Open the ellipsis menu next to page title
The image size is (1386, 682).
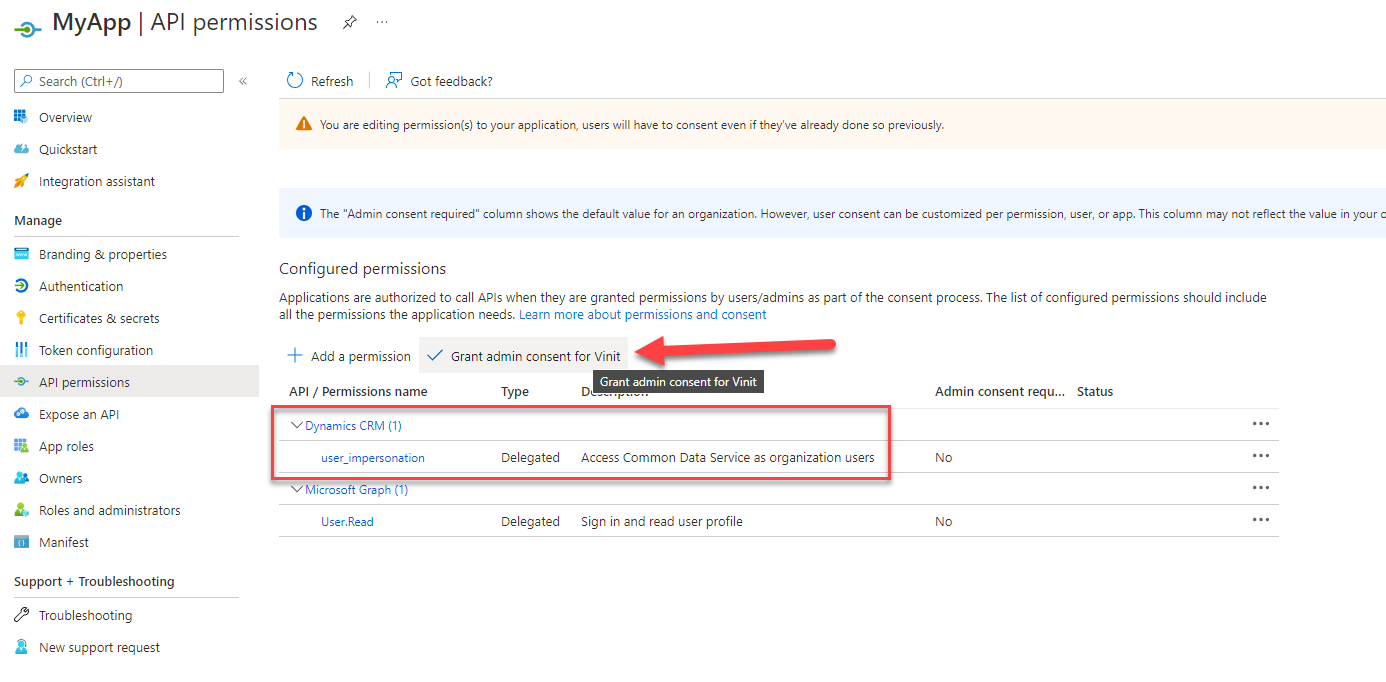coord(382,22)
